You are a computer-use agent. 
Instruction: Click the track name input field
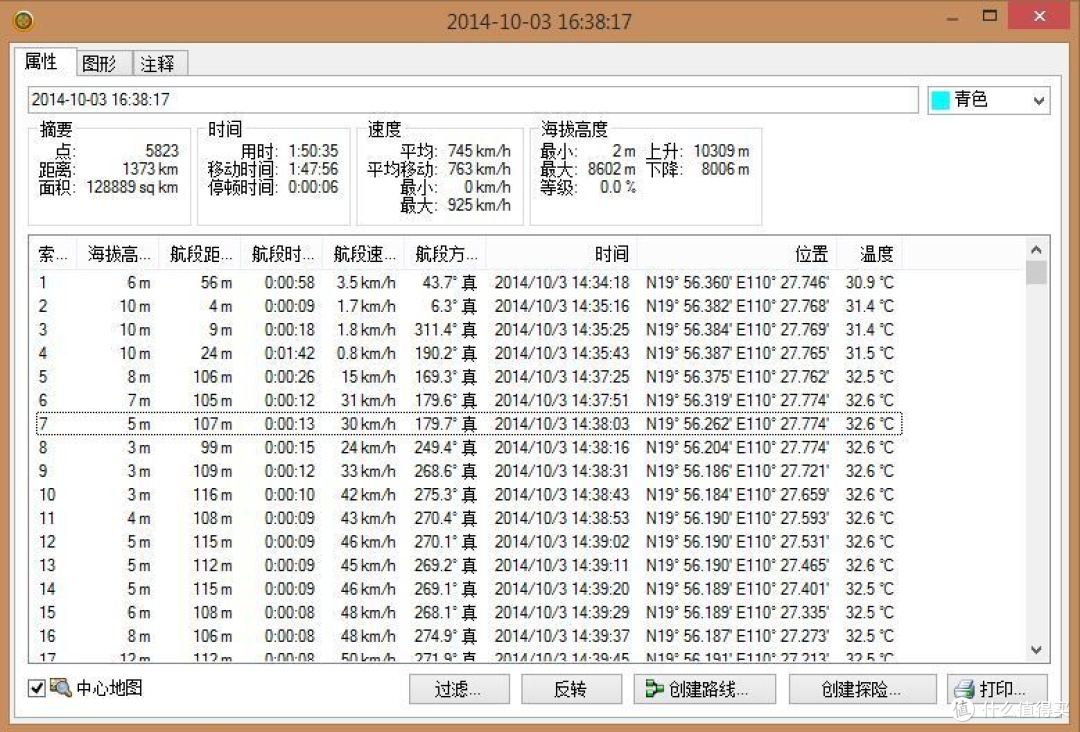(x=472, y=100)
